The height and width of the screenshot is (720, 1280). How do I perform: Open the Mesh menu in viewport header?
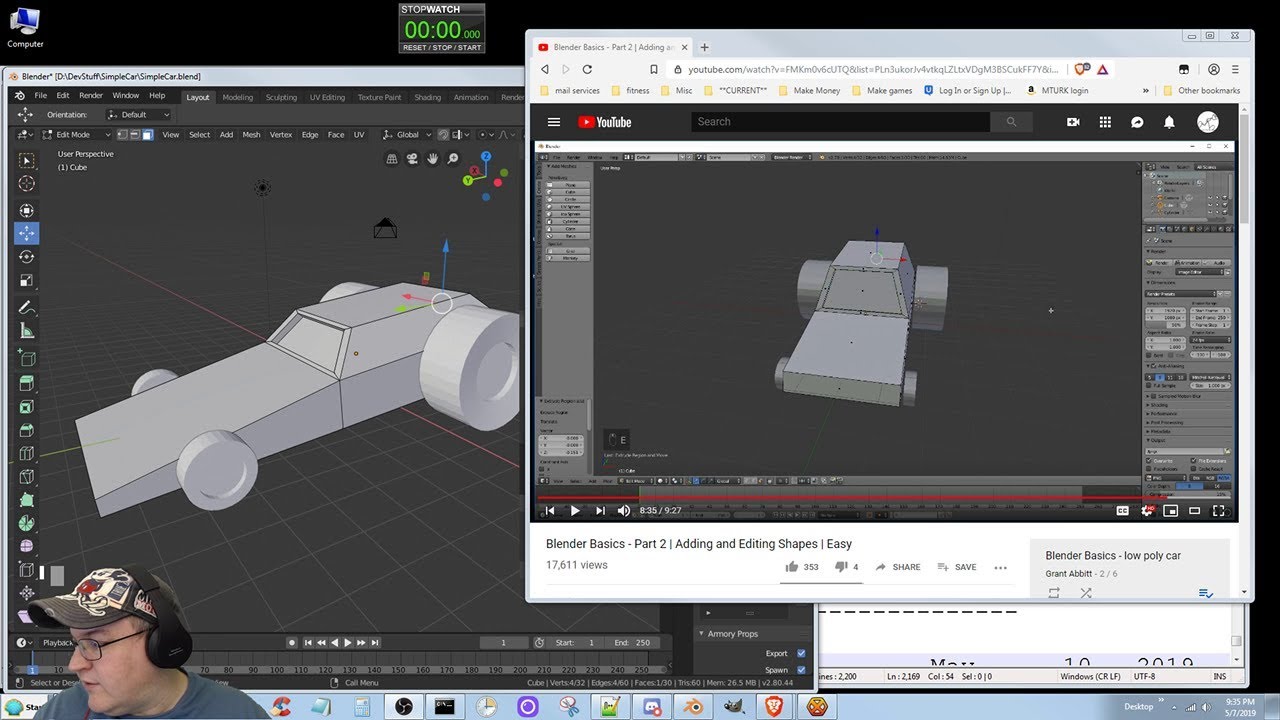(x=251, y=135)
